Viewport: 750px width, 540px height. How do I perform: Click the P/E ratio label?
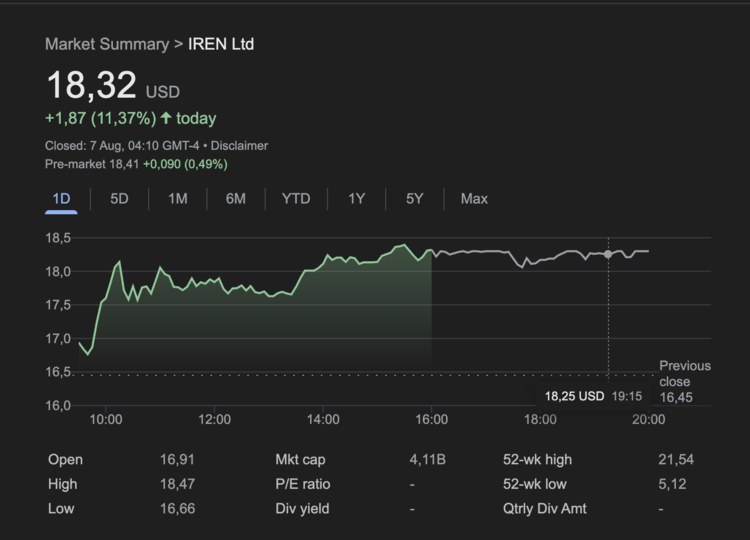click(x=303, y=484)
